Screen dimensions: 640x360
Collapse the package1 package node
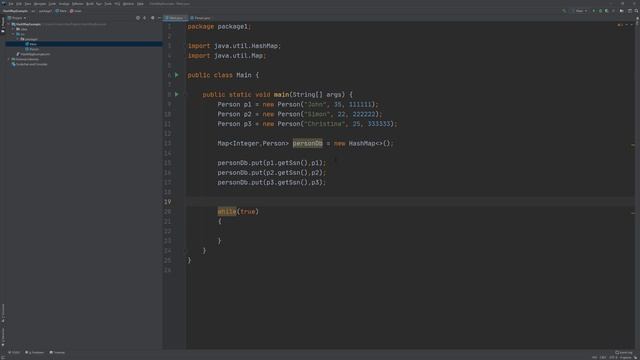(18, 39)
